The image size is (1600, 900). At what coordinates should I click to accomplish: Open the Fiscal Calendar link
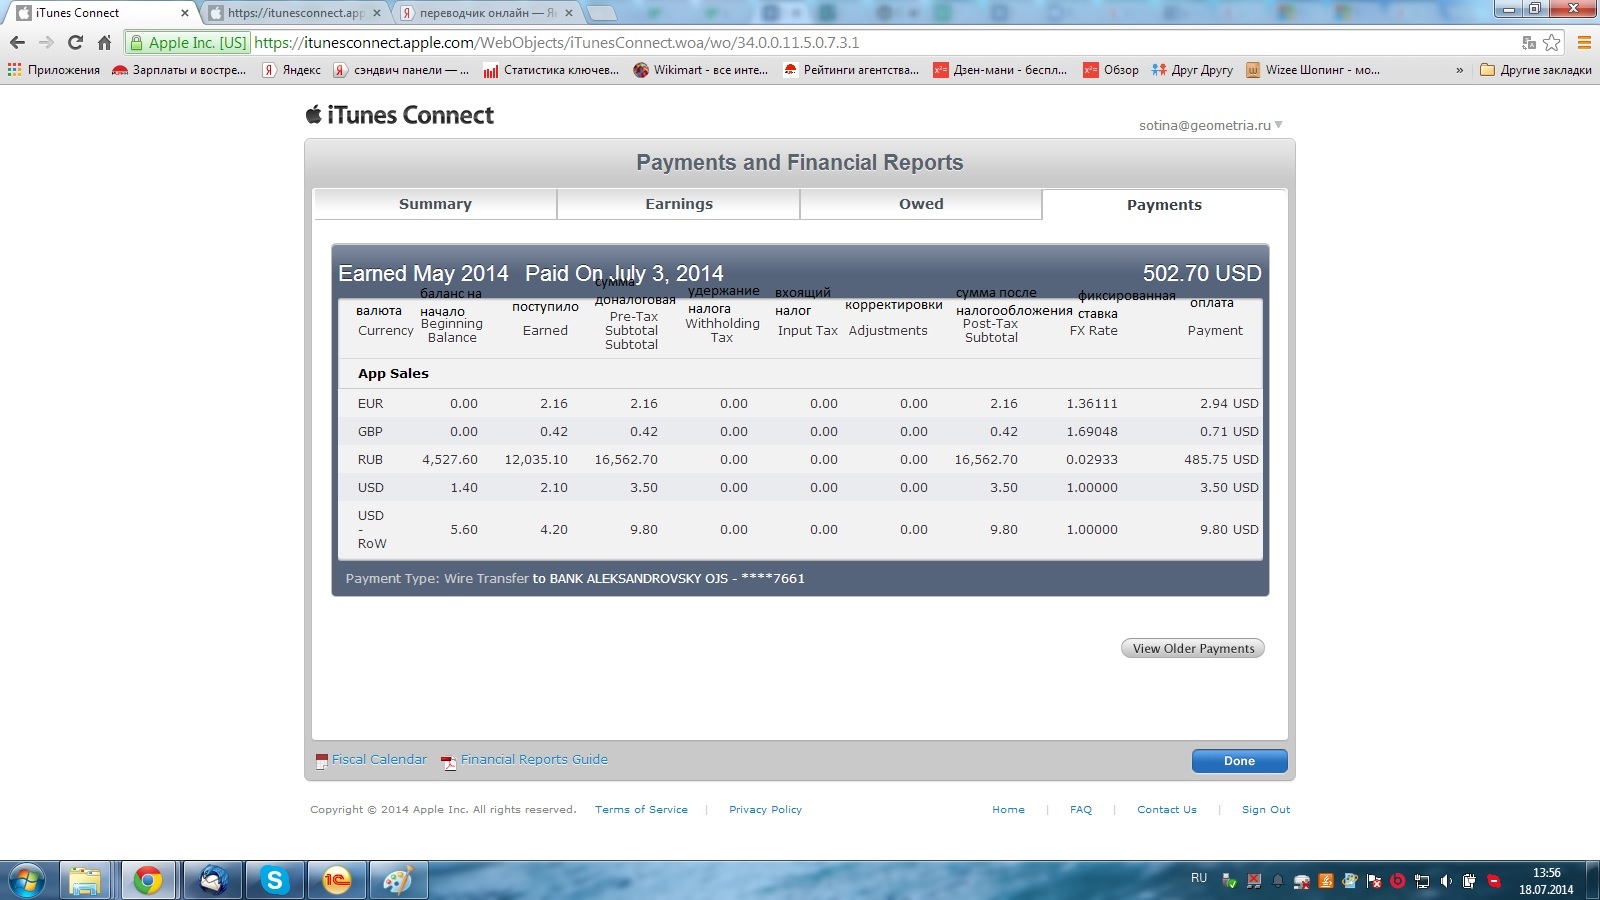379,760
